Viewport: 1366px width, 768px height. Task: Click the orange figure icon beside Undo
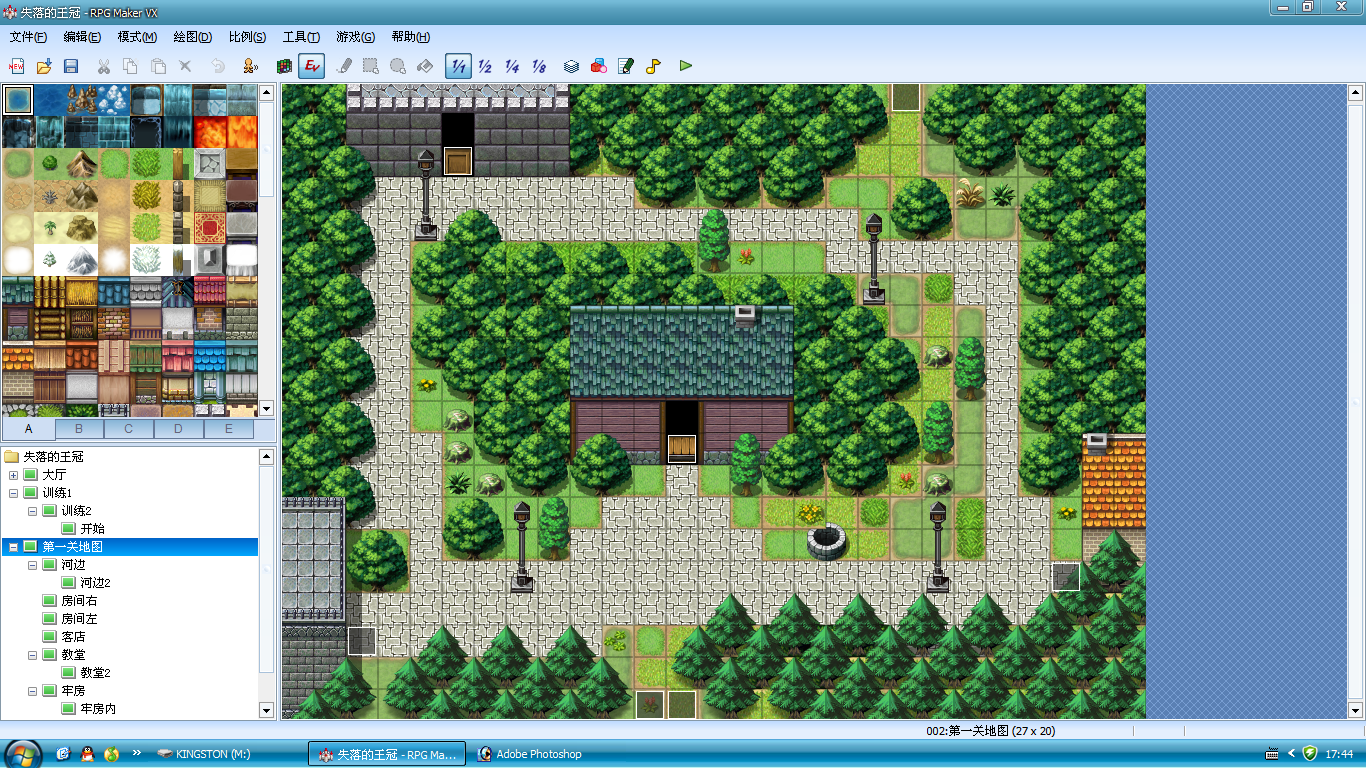click(250, 66)
